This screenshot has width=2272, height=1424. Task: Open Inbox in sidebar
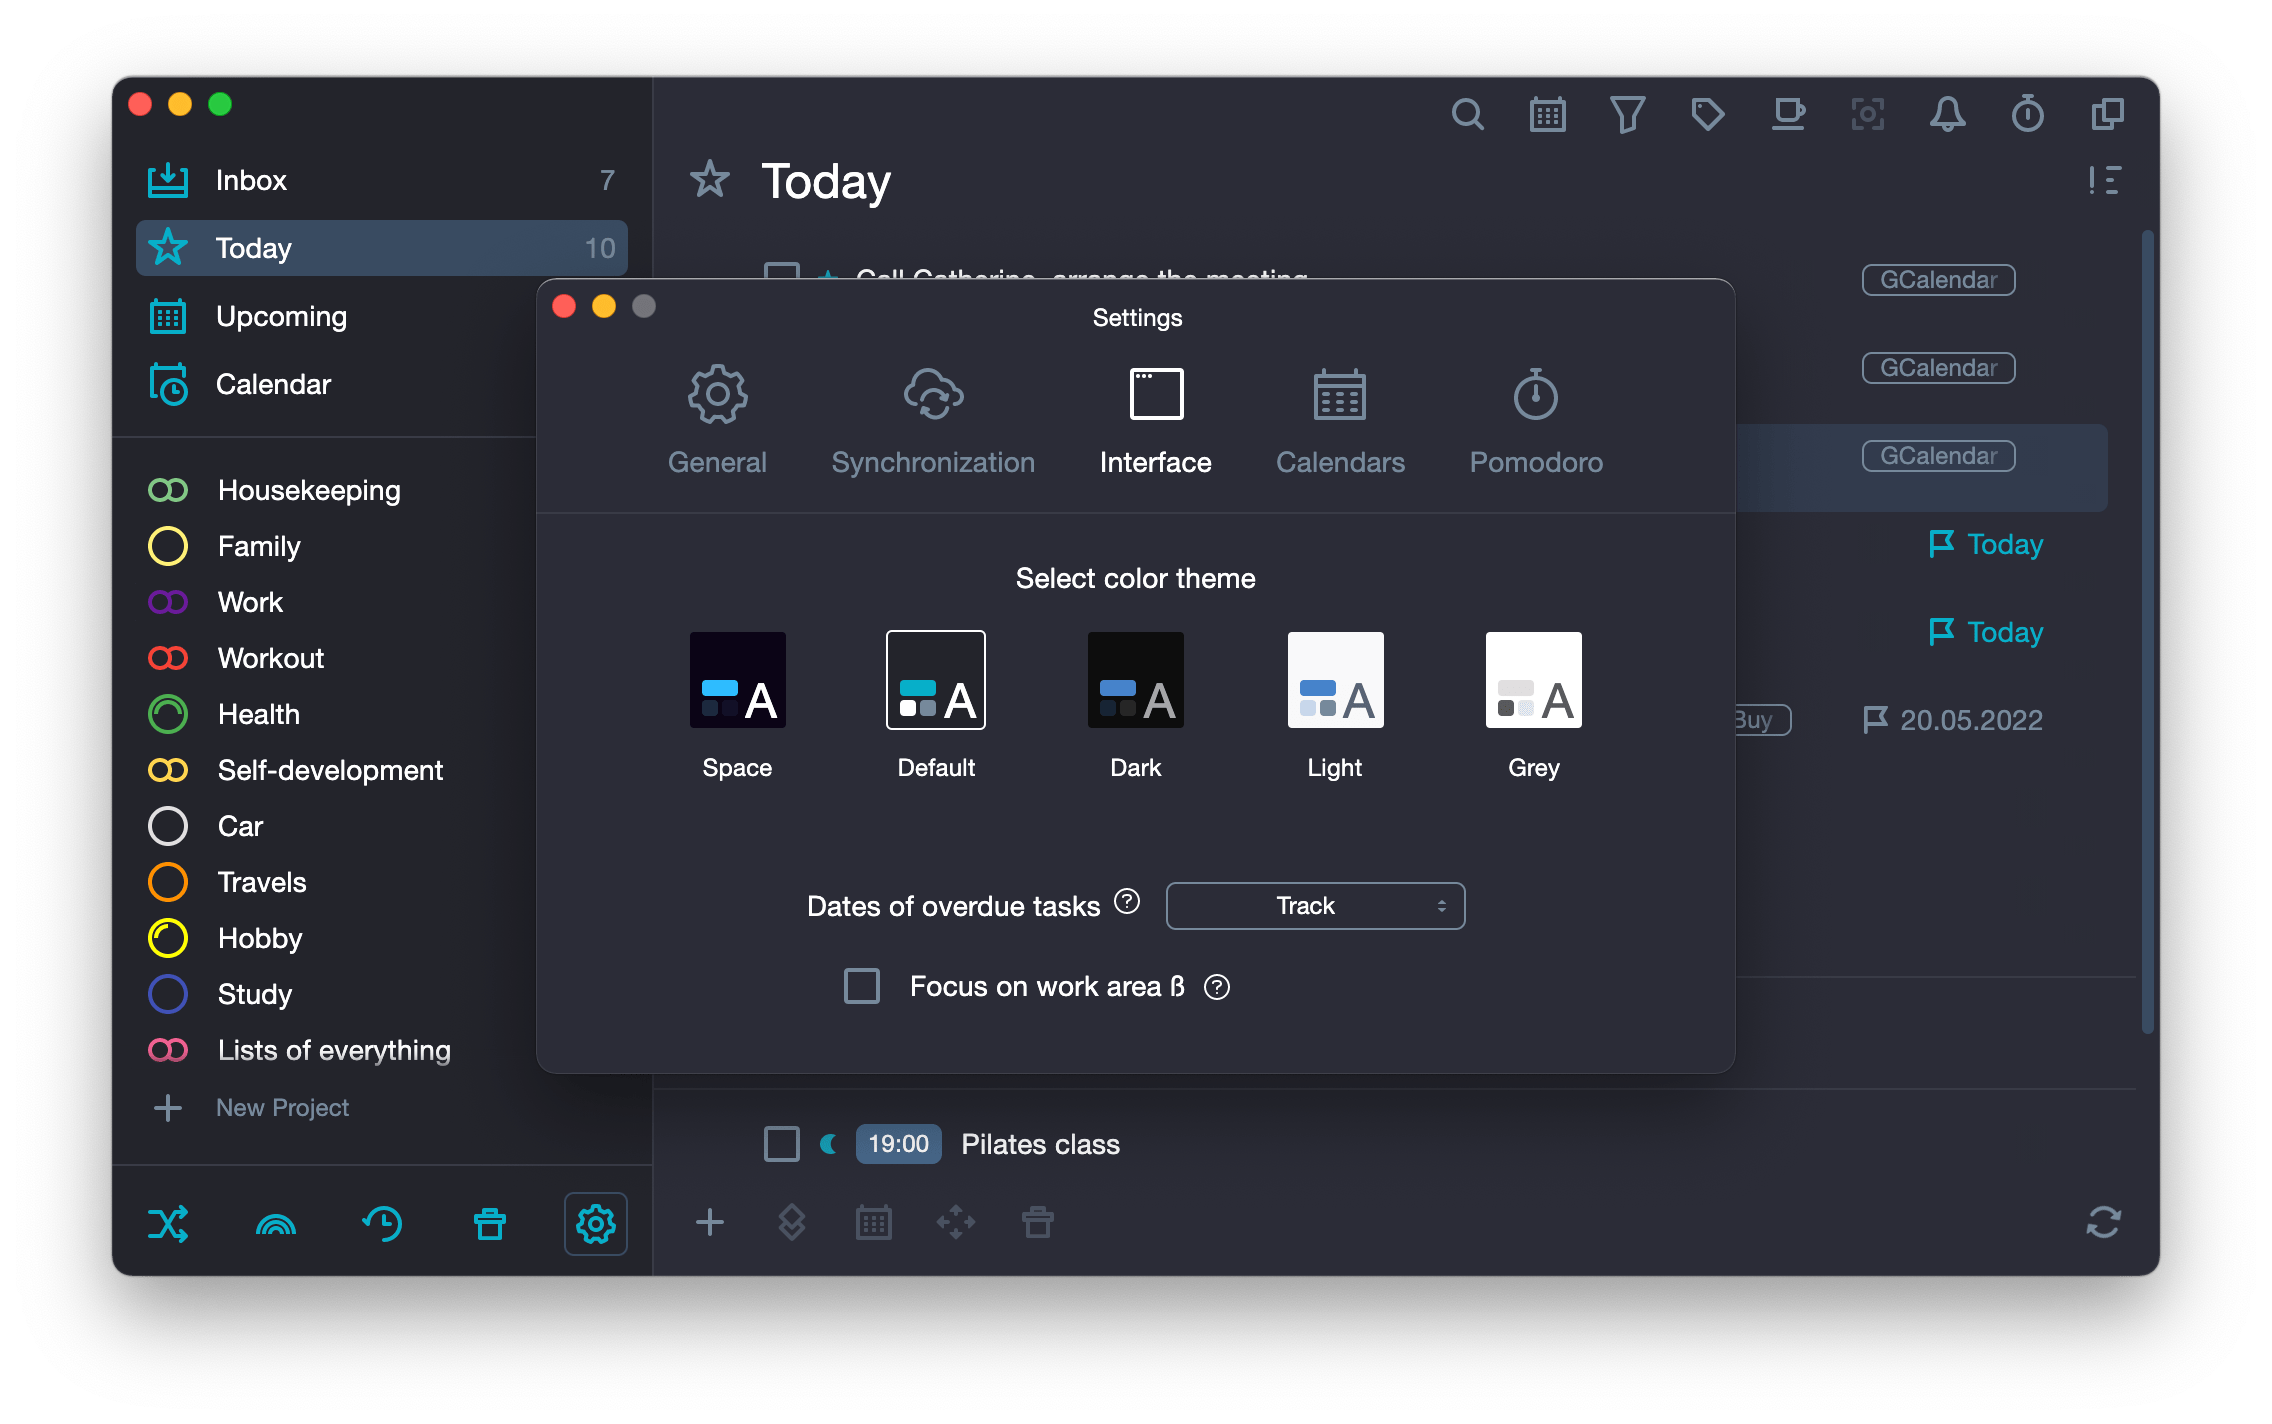coord(382,180)
